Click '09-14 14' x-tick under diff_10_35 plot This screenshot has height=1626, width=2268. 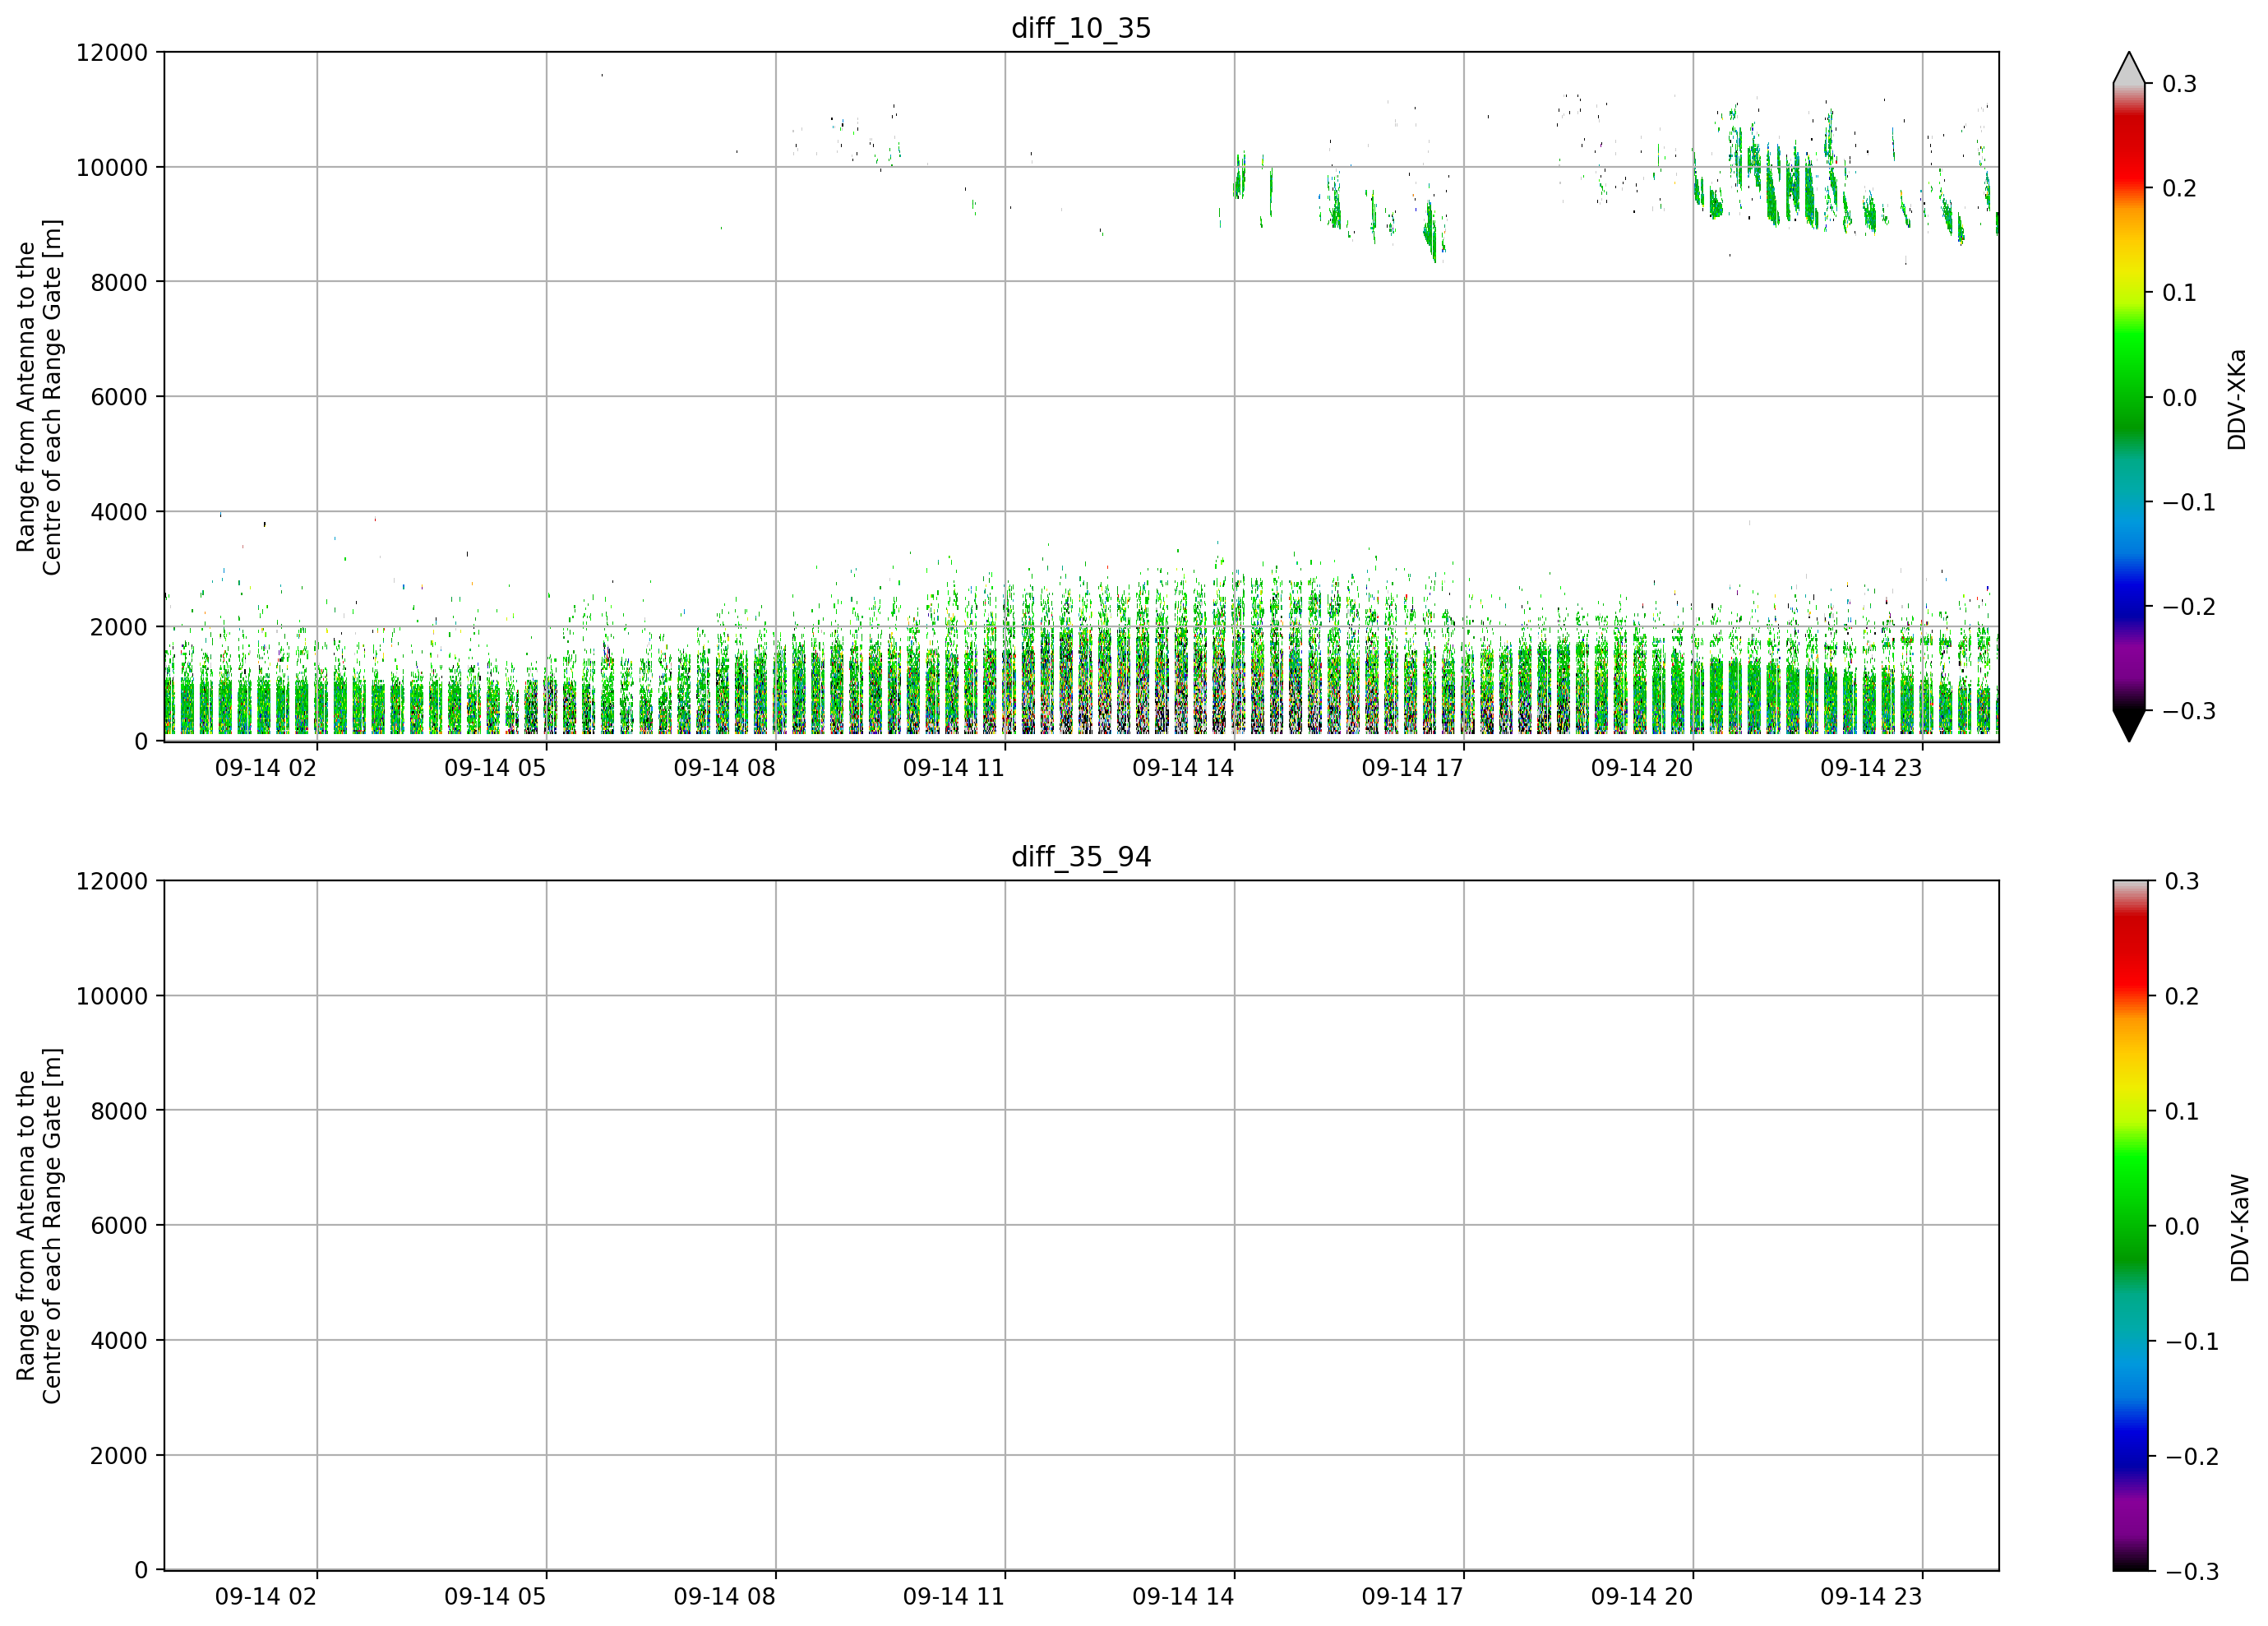1183,768
